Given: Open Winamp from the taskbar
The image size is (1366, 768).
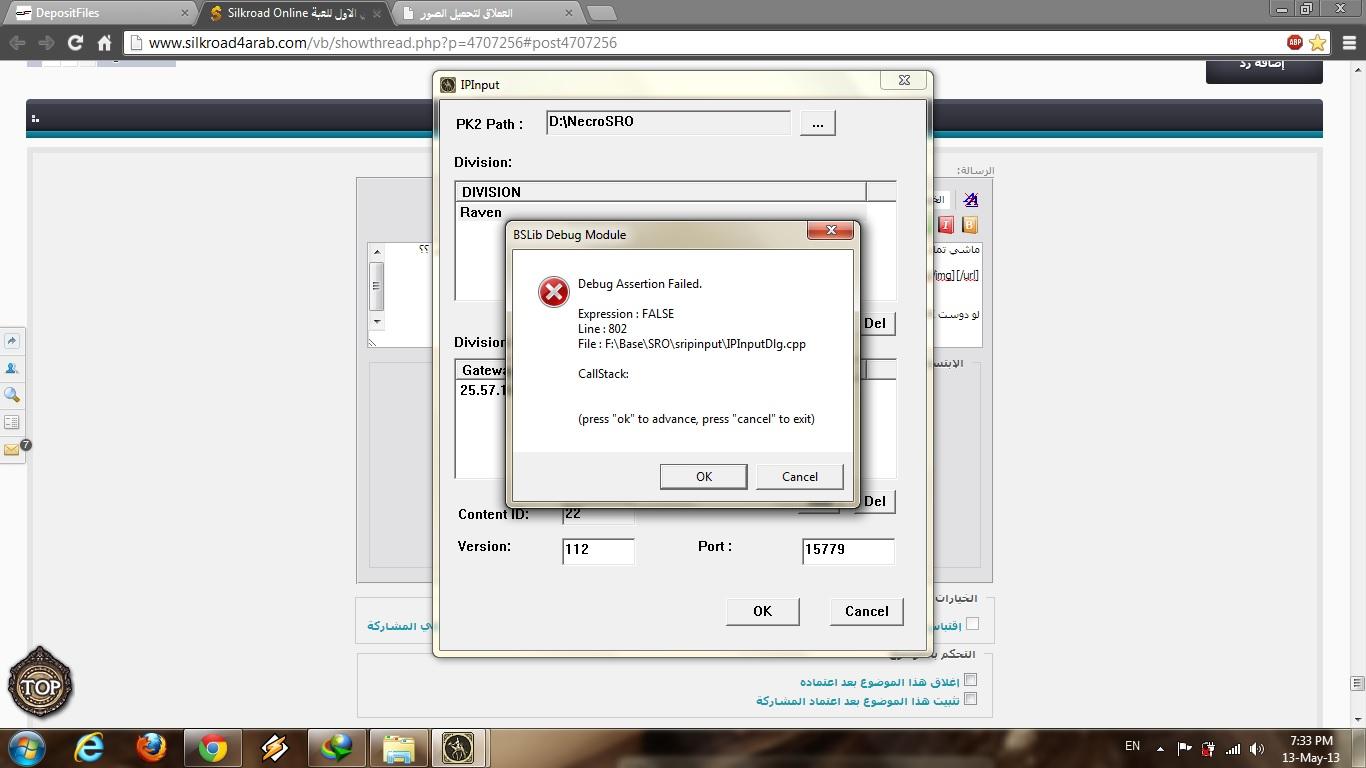Looking at the screenshot, I should (x=274, y=747).
